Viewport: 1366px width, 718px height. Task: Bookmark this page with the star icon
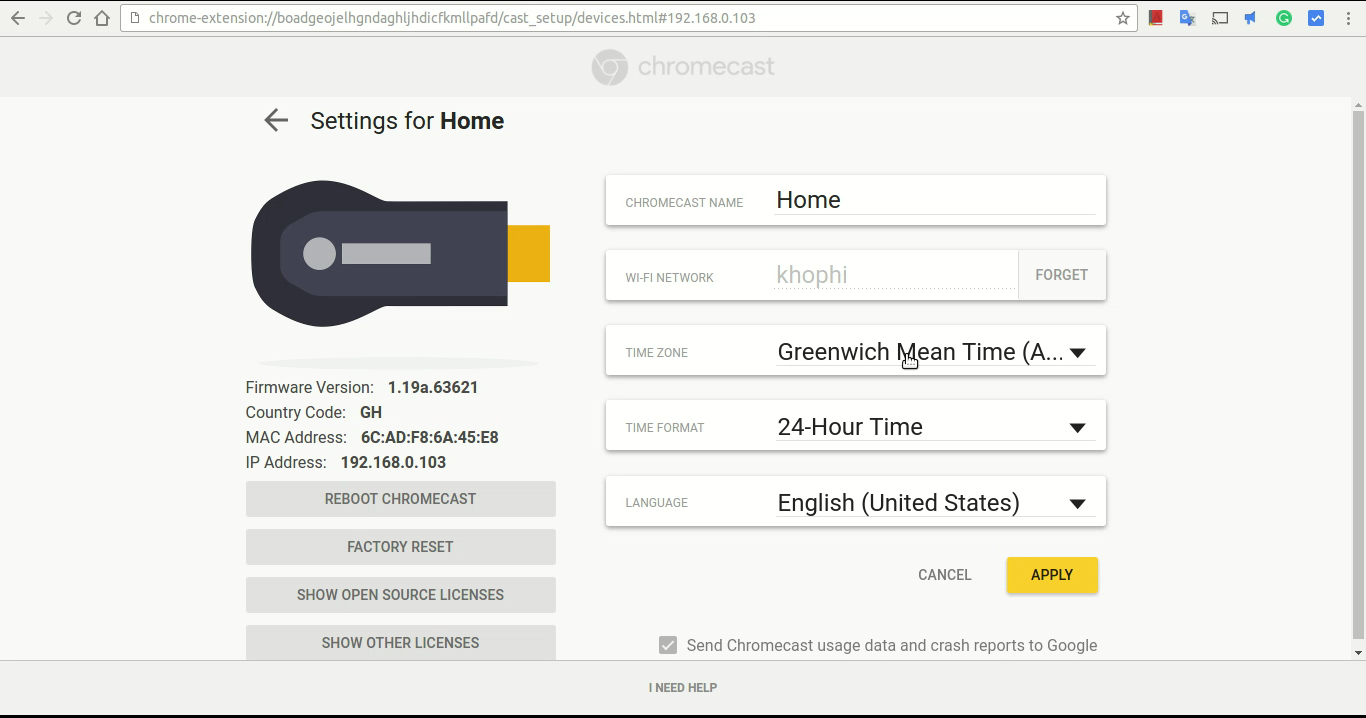pyautogui.click(x=1123, y=18)
